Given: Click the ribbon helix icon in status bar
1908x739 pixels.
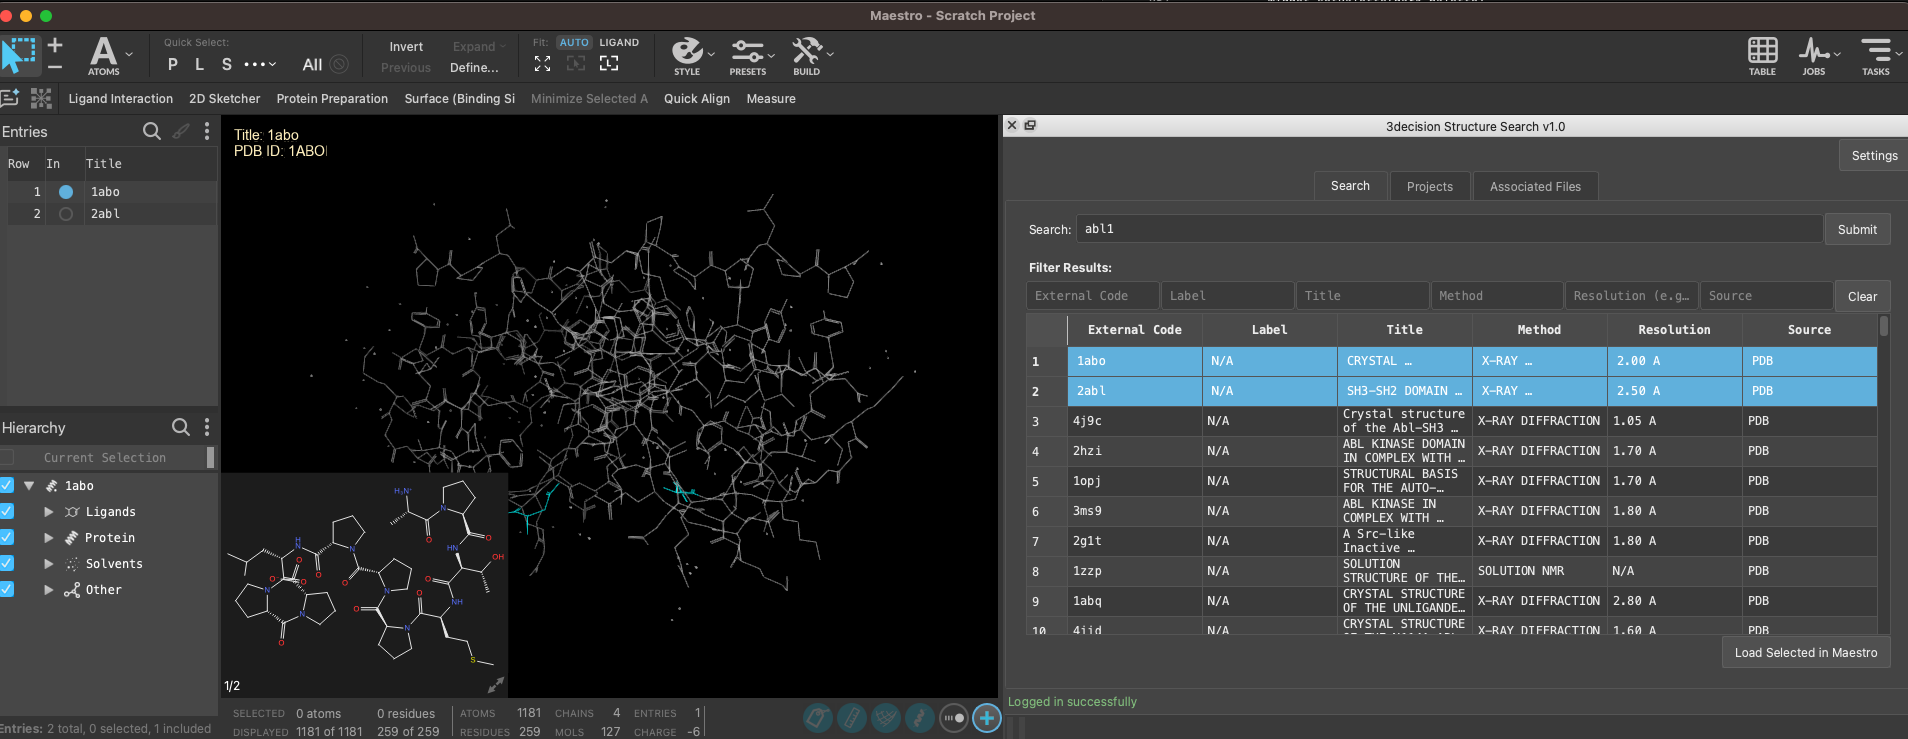Looking at the screenshot, I should 919,718.
